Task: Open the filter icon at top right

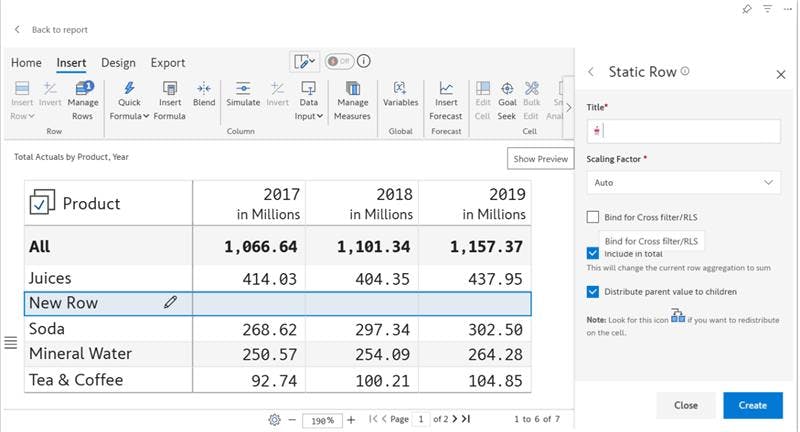Action: tap(767, 9)
